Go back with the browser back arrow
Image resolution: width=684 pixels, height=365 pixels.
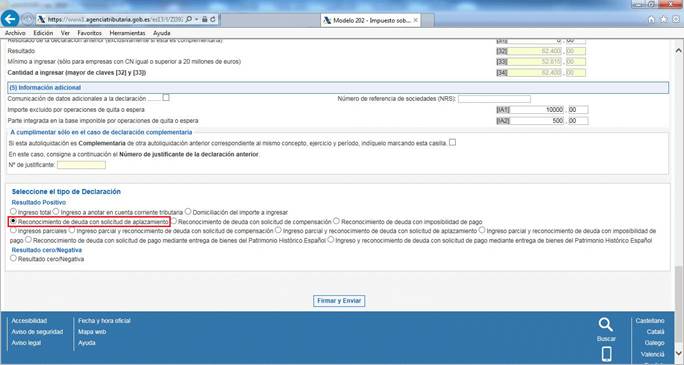point(10,19)
